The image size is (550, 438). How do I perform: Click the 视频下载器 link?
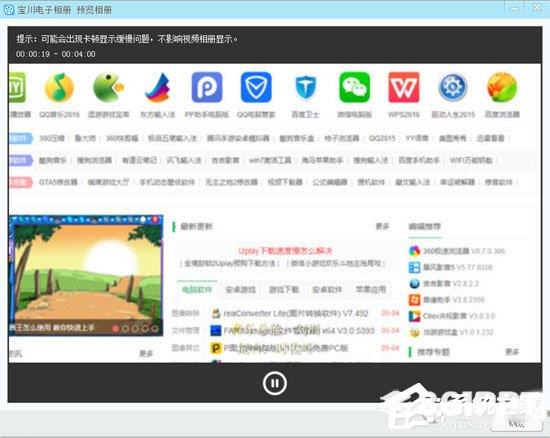coord(285,182)
